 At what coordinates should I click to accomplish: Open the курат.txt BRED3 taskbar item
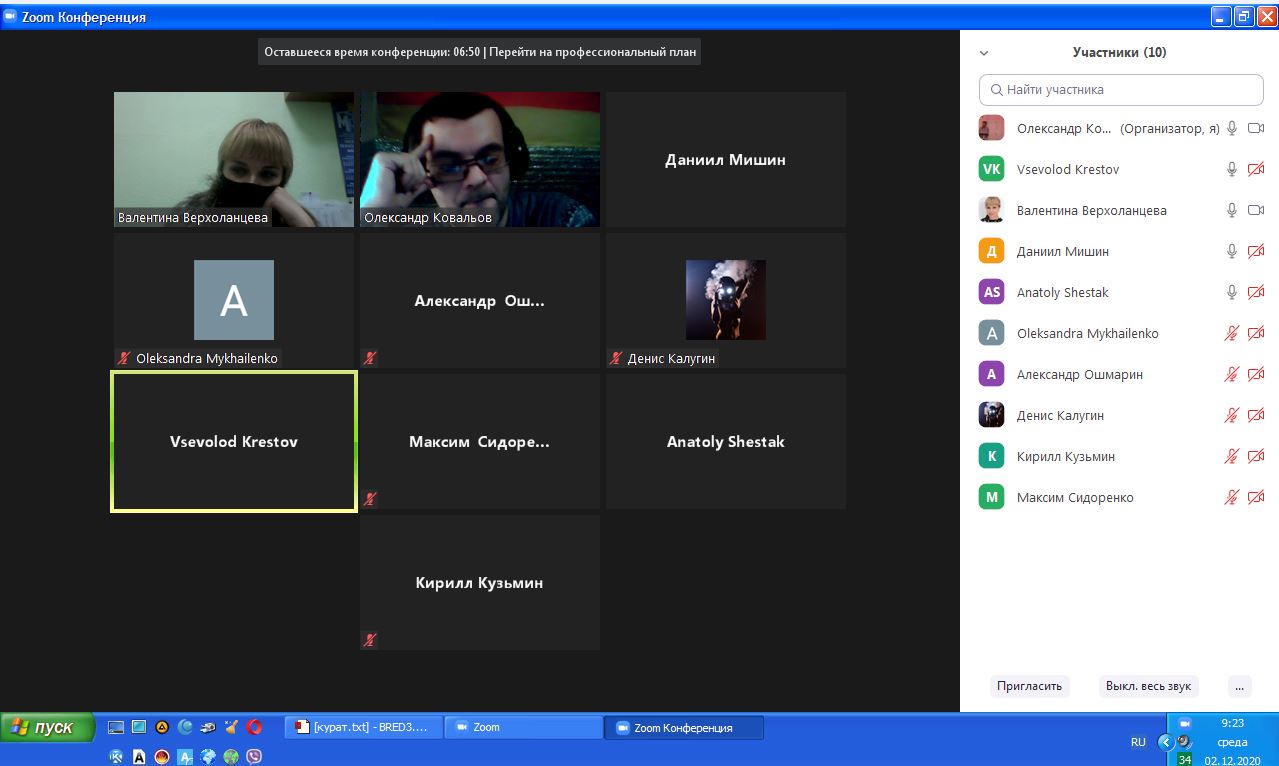pyautogui.click(x=362, y=728)
